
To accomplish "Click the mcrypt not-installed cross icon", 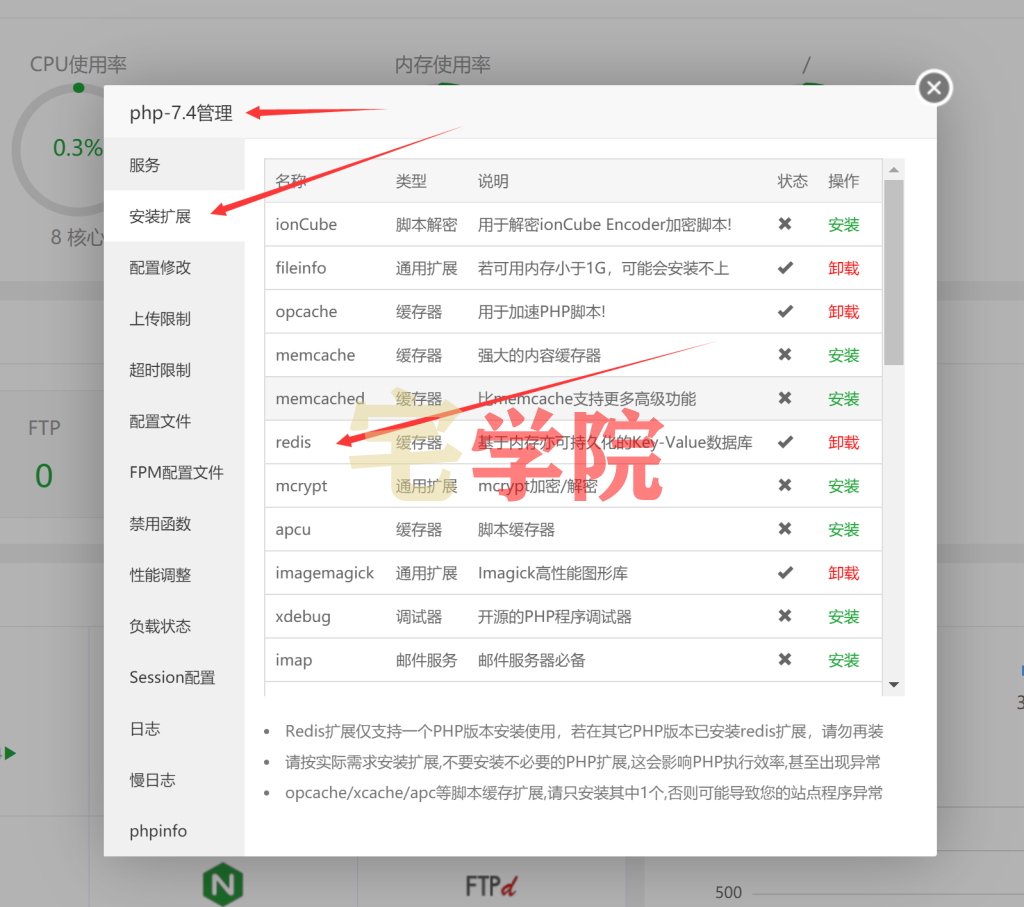I will (x=785, y=485).
